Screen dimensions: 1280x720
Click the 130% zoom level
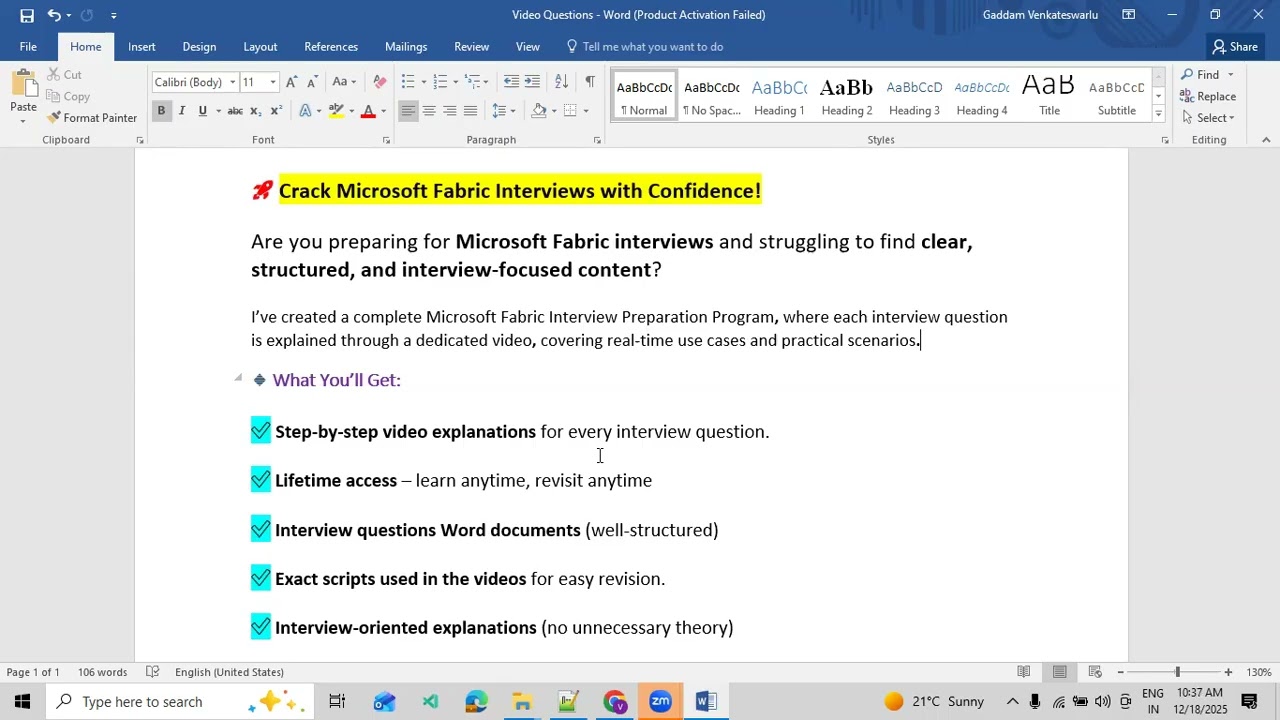[1259, 672]
